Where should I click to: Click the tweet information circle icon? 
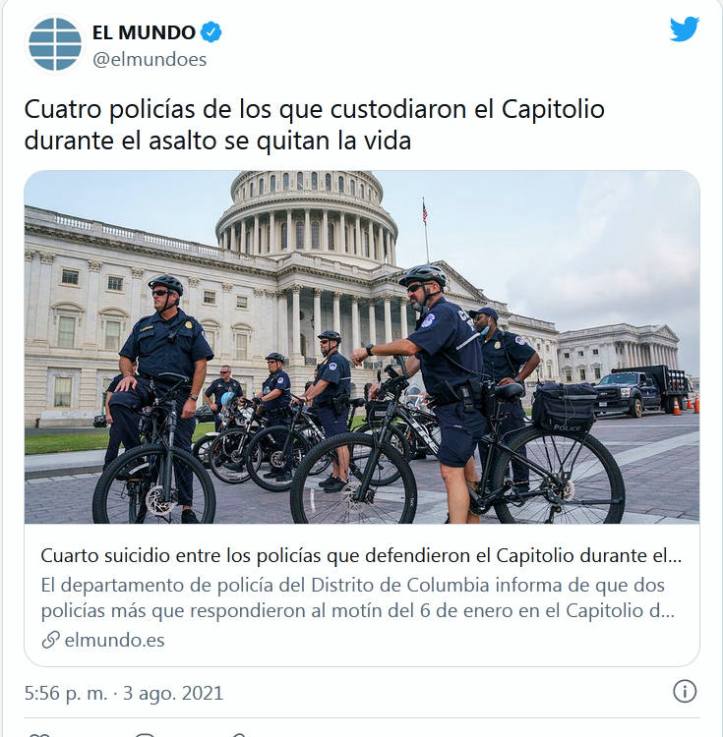tap(684, 691)
